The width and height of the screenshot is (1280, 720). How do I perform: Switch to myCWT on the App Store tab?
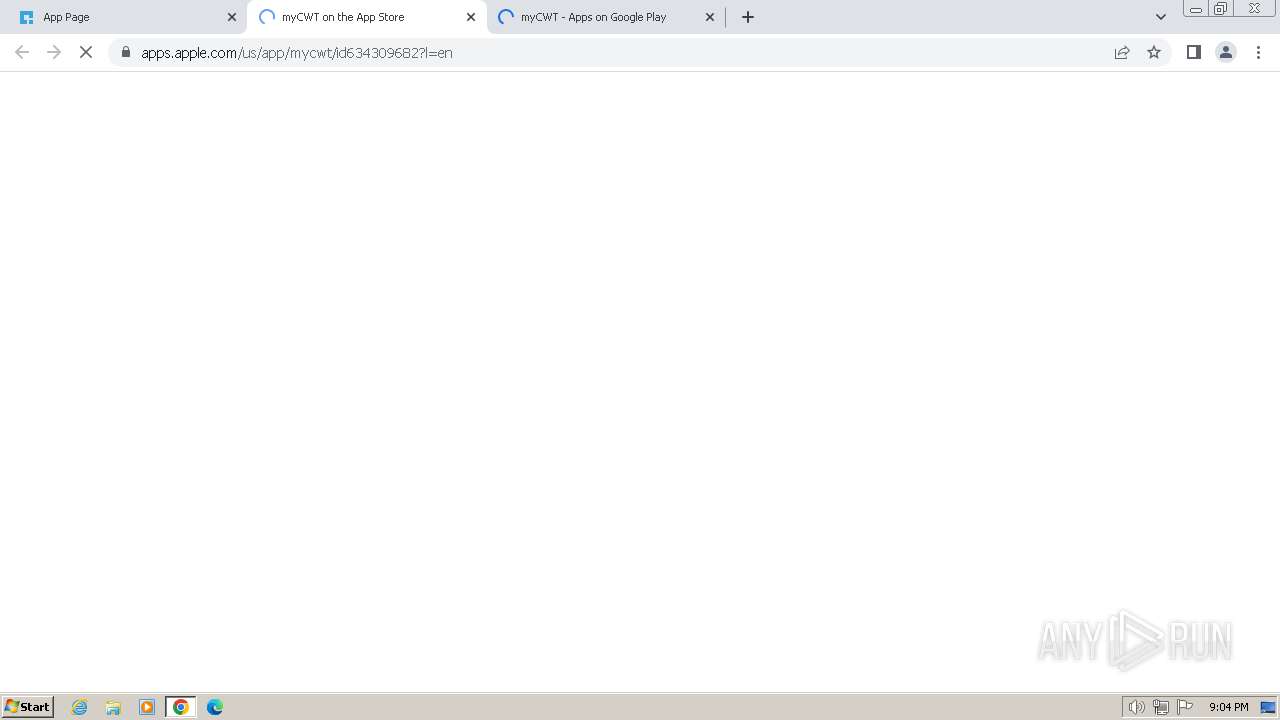pyautogui.click(x=365, y=17)
